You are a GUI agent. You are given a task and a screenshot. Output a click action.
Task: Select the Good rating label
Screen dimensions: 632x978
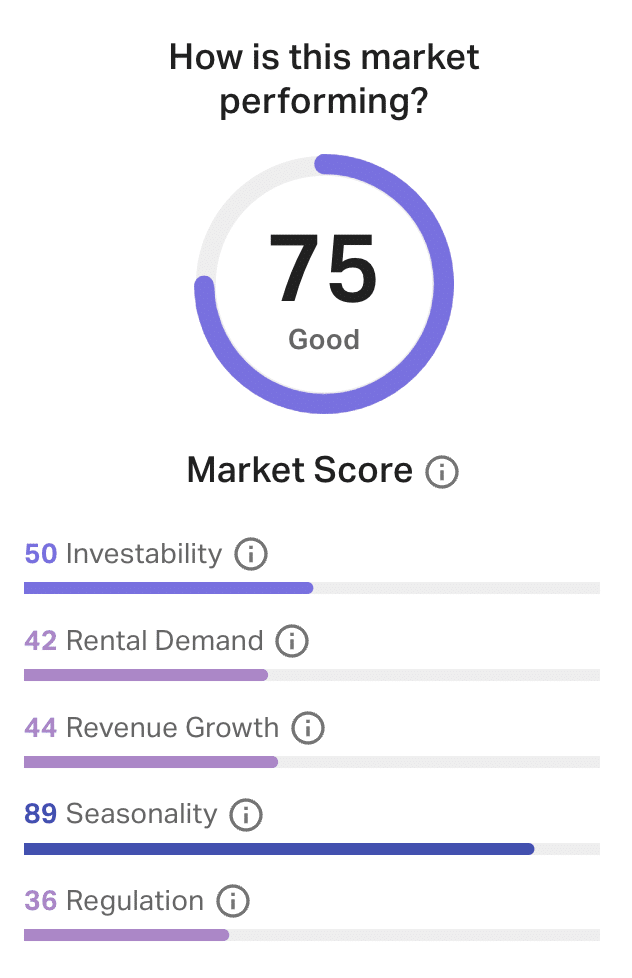(x=323, y=340)
